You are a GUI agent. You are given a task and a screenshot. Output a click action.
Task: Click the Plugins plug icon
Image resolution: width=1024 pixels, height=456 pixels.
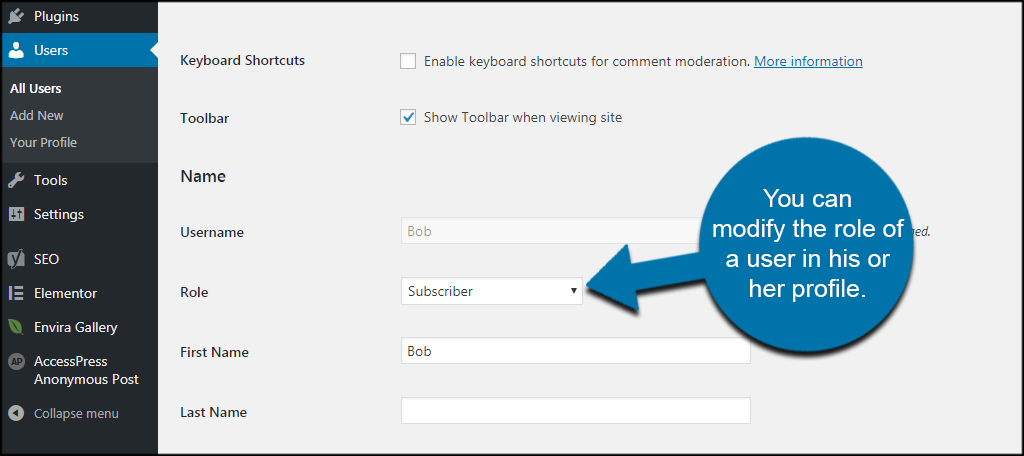[16, 16]
